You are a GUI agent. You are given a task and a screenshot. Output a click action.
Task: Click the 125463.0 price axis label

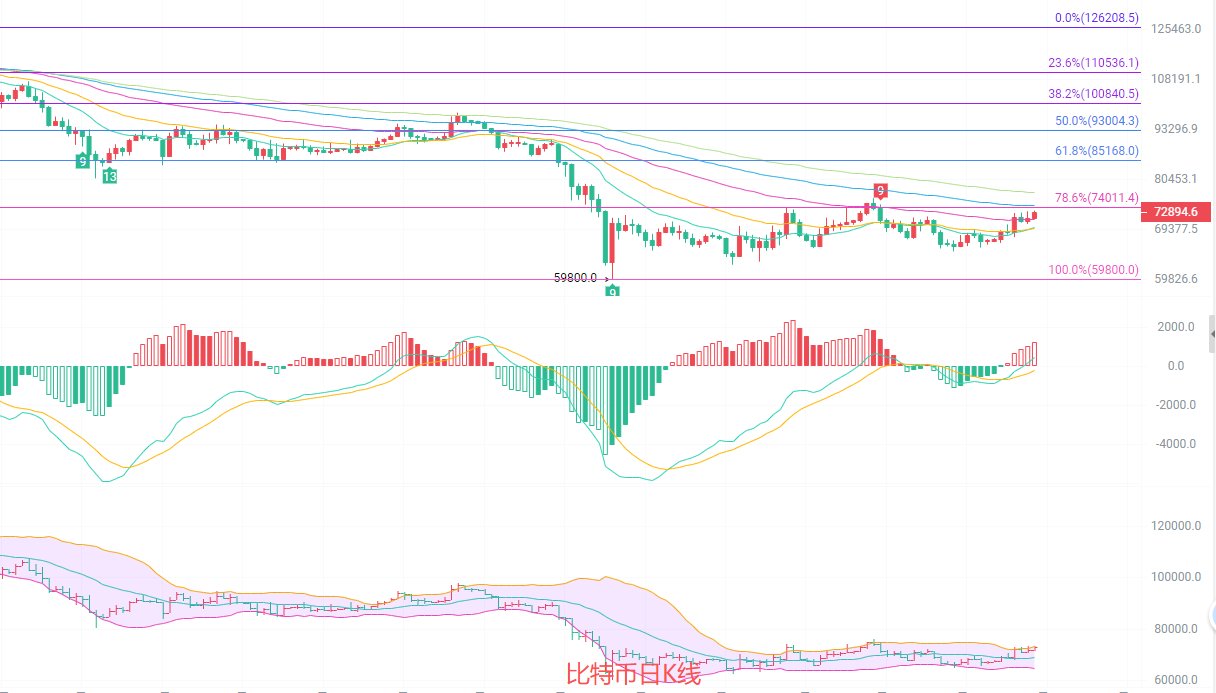[x=1176, y=29]
